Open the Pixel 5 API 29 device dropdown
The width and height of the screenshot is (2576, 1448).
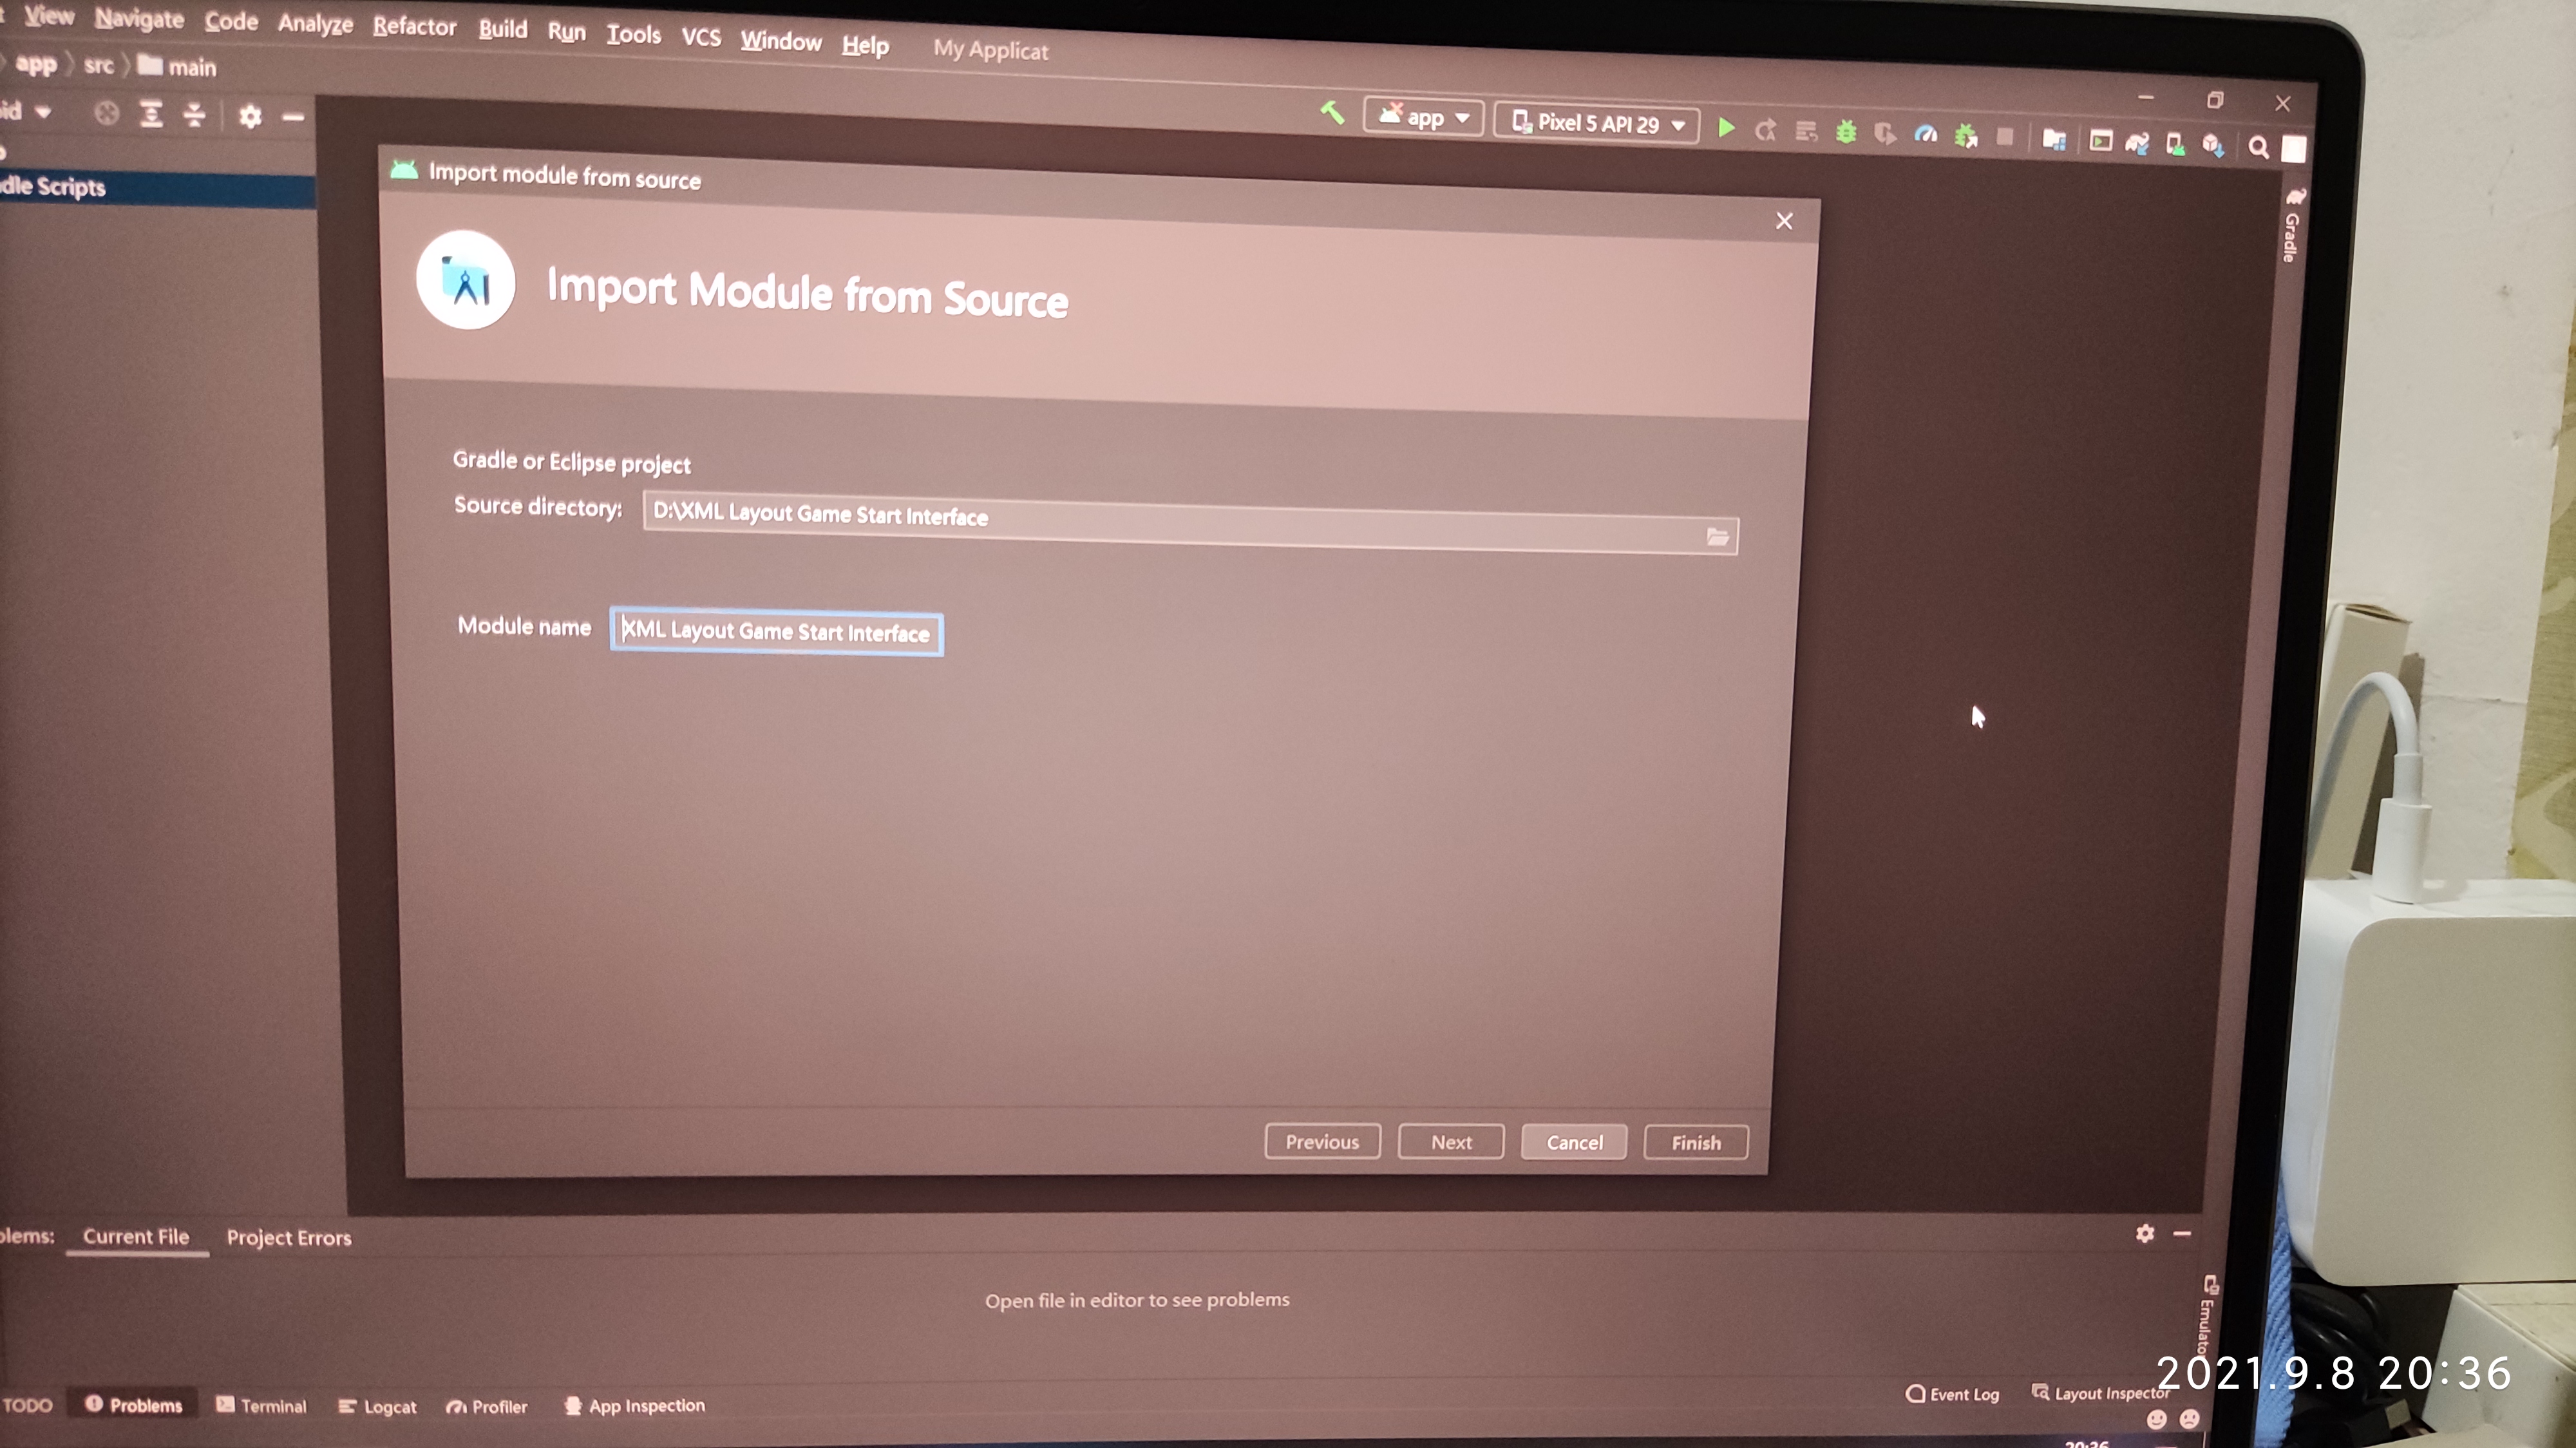pyautogui.click(x=1597, y=123)
